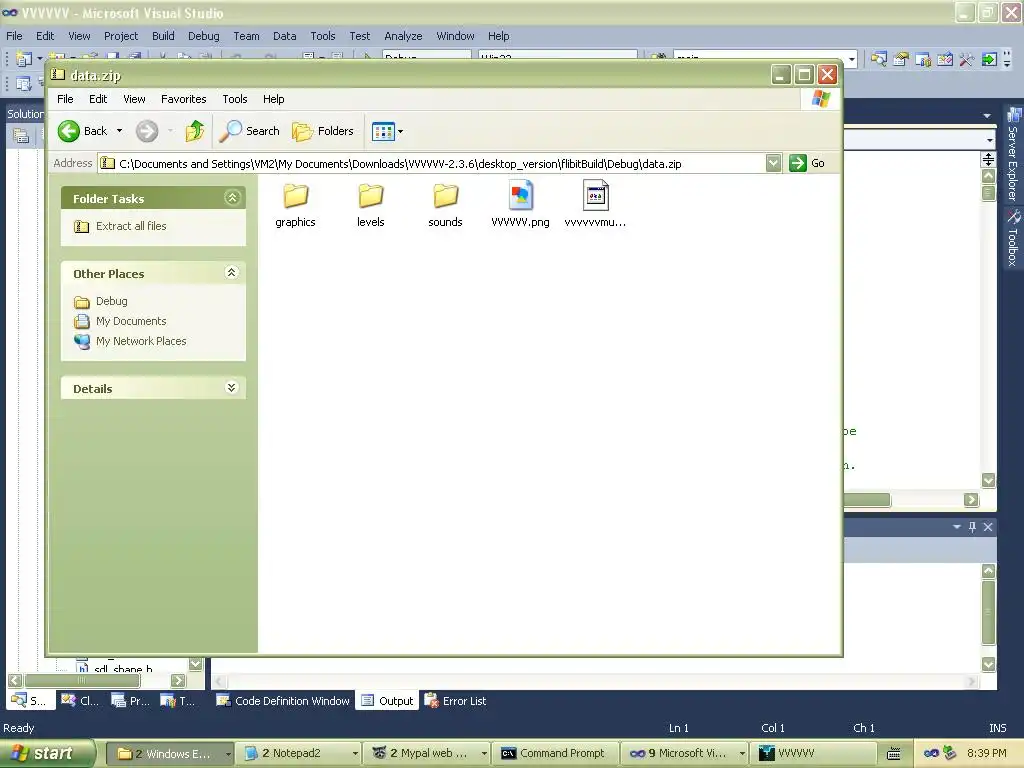Click keyboard icon in taskbar tray area
This screenshot has width=1024, height=768.
point(893,754)
